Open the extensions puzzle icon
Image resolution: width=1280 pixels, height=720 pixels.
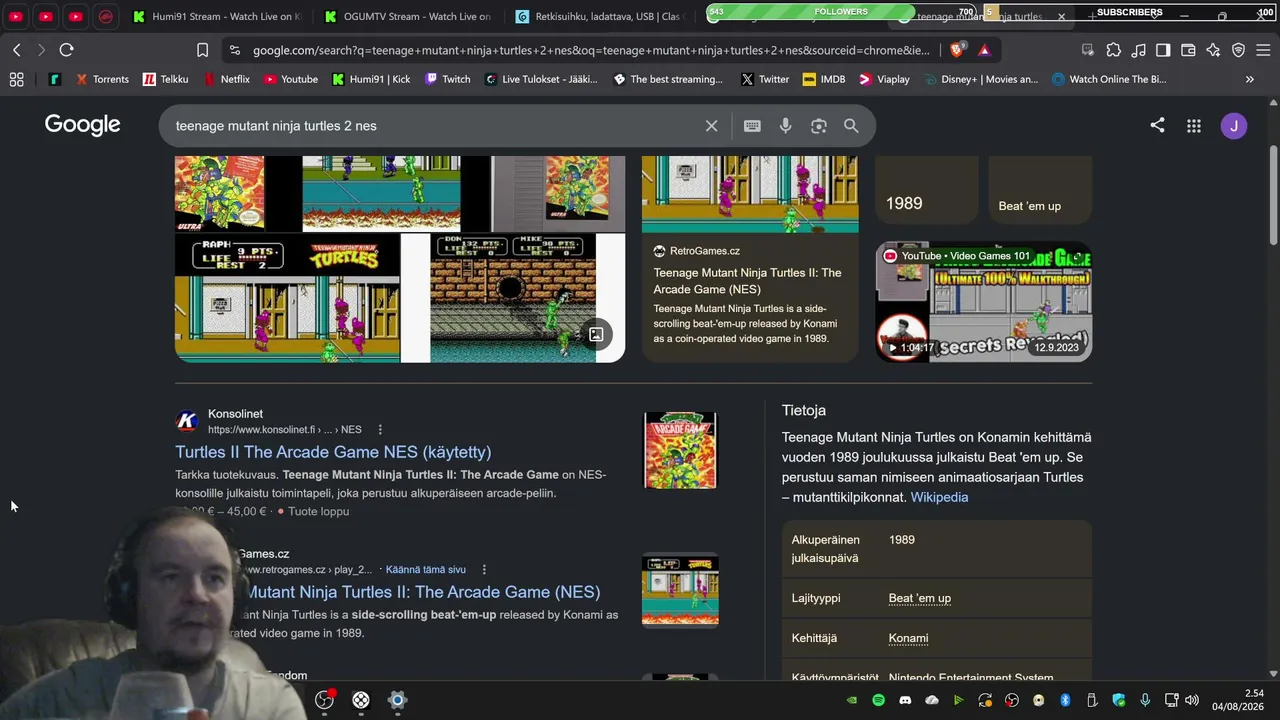coord(1114,50)
